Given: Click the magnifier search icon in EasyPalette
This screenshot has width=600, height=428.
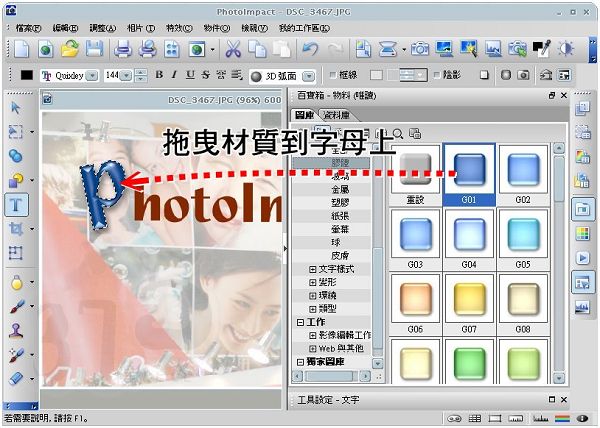Looking at the screenshot, I should [398, 134].
